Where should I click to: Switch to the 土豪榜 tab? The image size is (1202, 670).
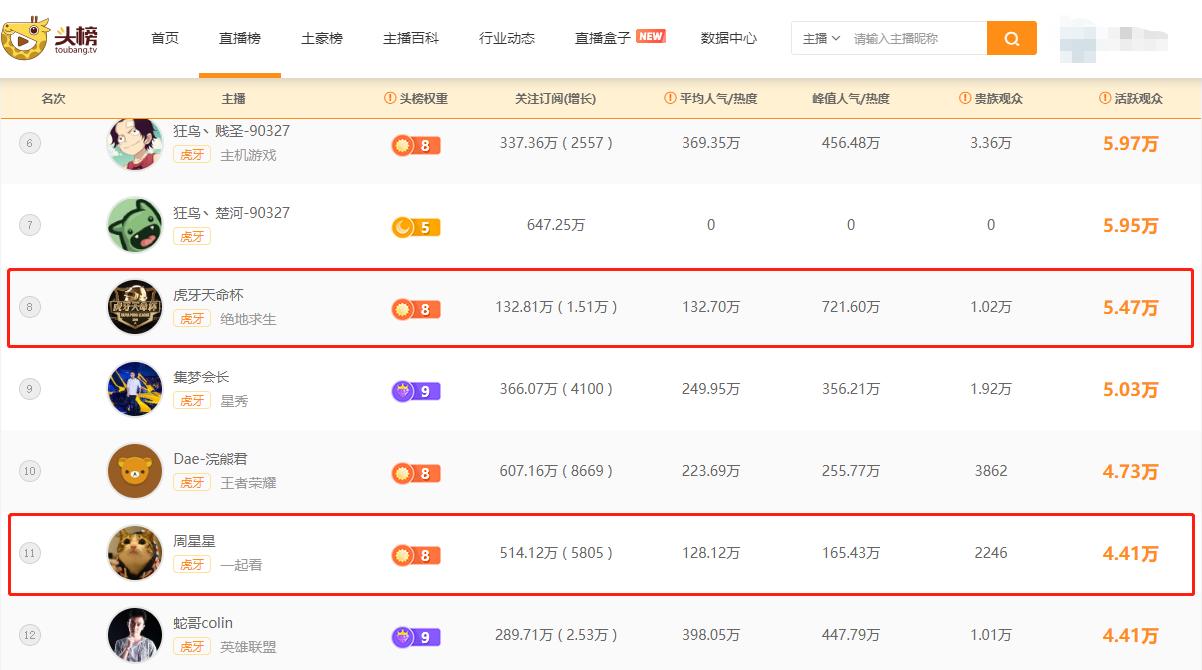(322, 39)
